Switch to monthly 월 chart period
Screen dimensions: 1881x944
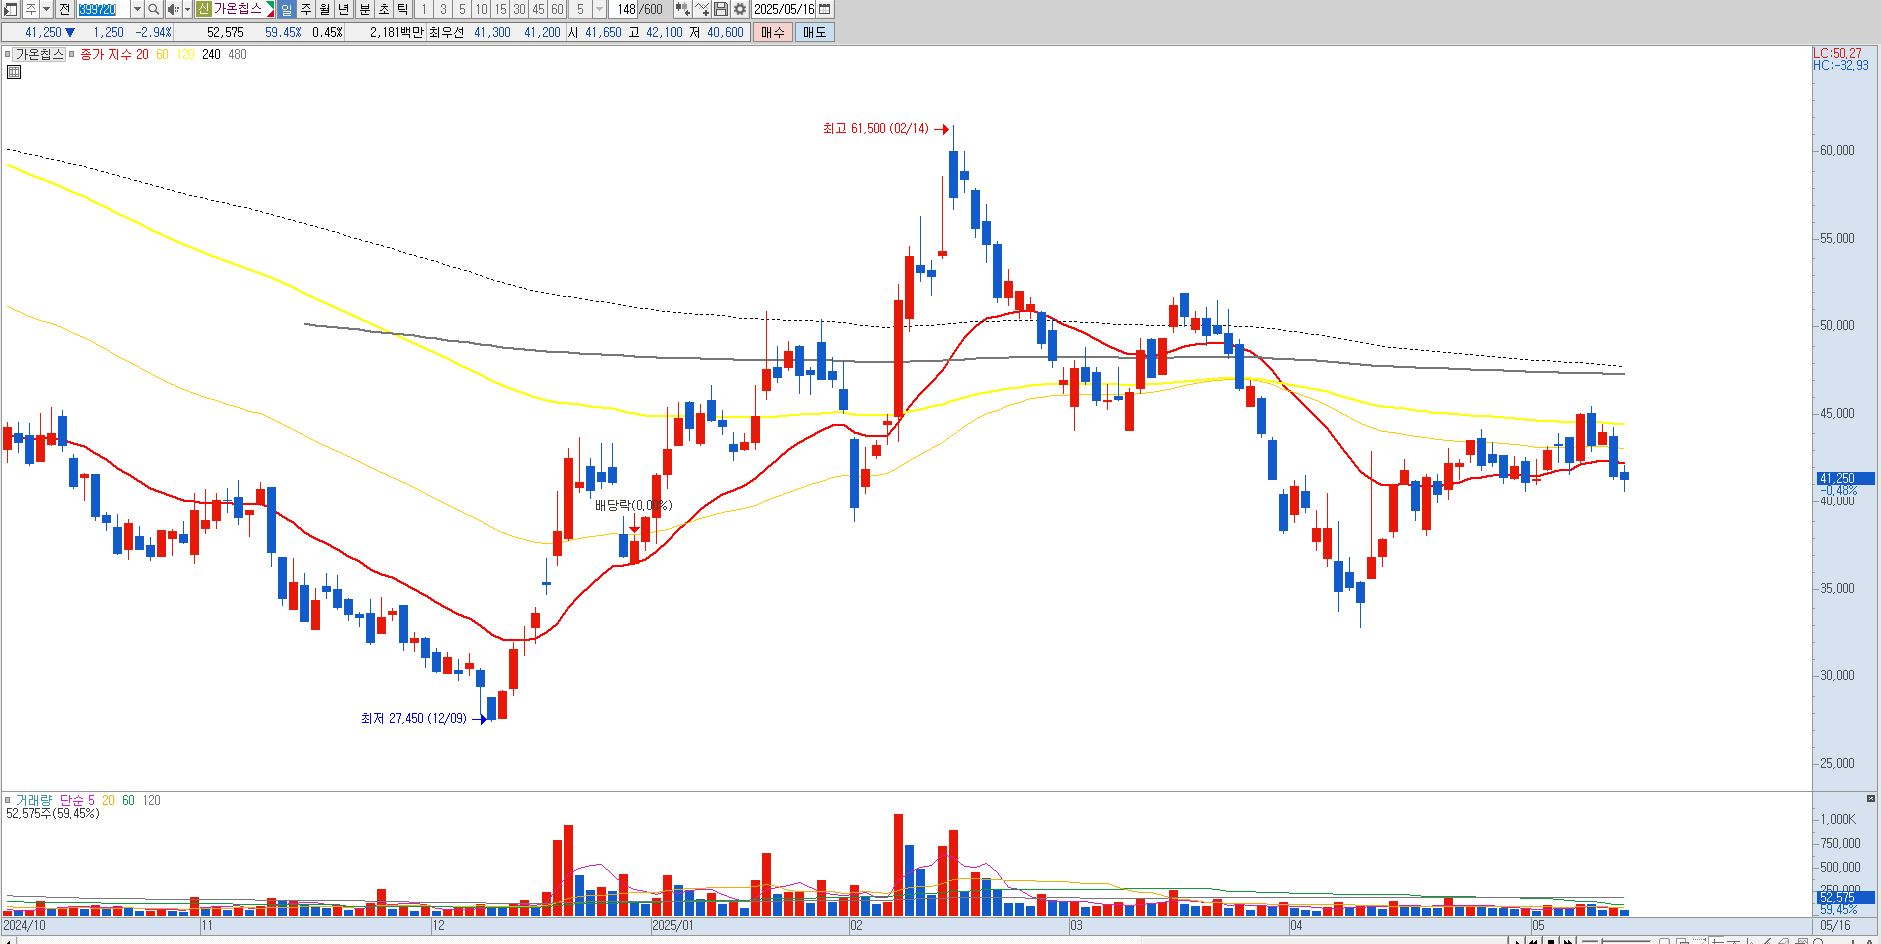(325, 9)
